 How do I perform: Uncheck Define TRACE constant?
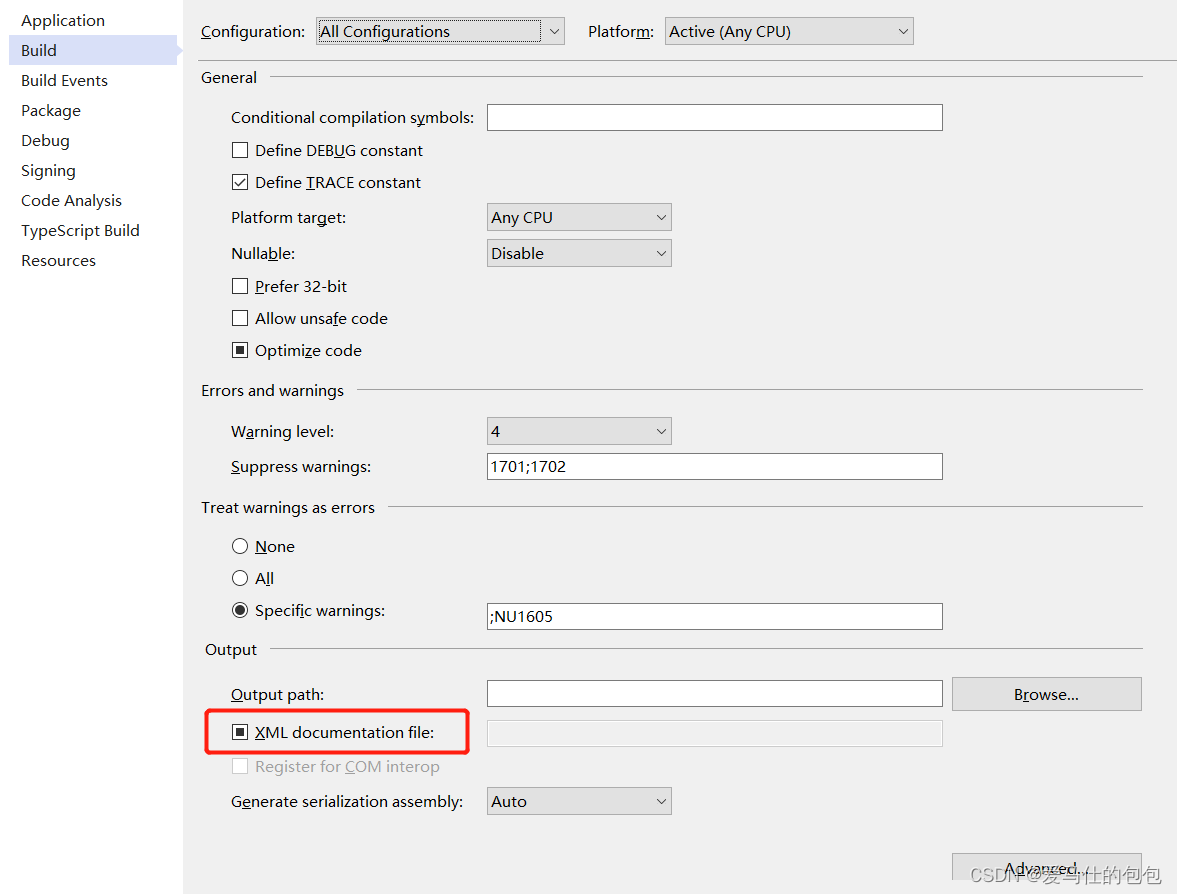239,182
